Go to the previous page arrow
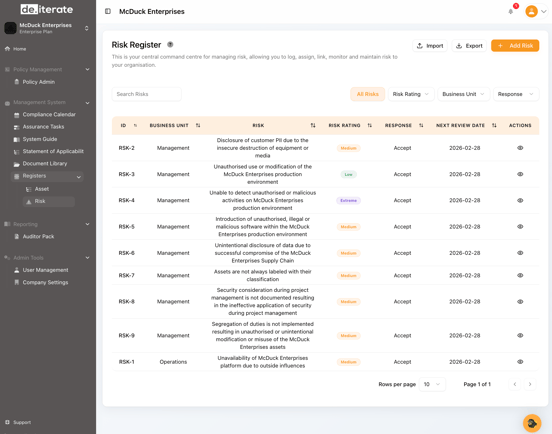 tap(515, 384)
